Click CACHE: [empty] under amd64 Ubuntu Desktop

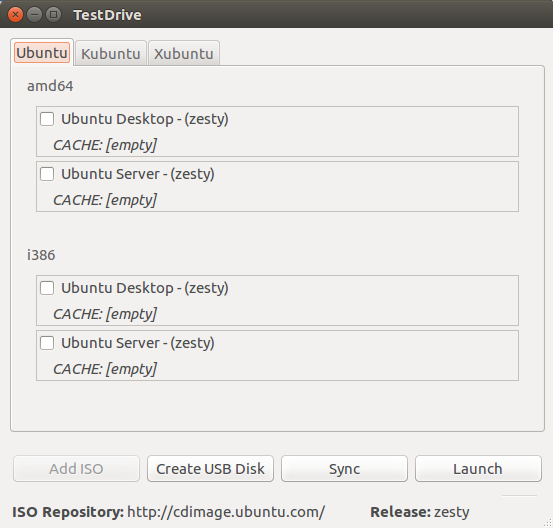[x=105, y=145]
